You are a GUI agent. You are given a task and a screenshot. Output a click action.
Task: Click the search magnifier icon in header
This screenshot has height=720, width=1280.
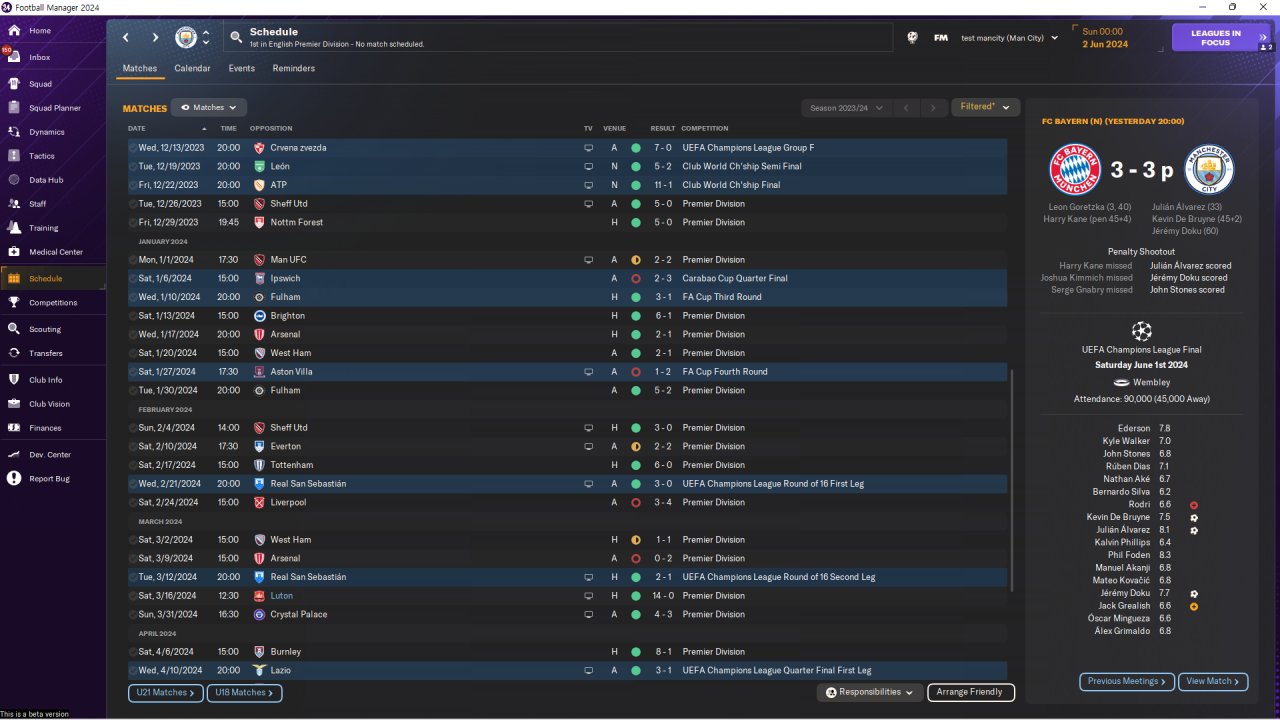(236, 38)
